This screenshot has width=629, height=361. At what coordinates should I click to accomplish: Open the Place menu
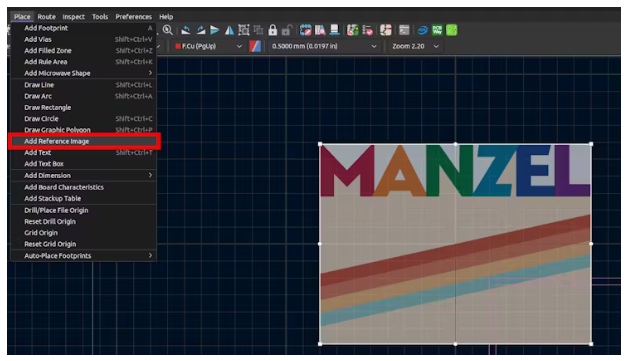click(x=22, y=16)
